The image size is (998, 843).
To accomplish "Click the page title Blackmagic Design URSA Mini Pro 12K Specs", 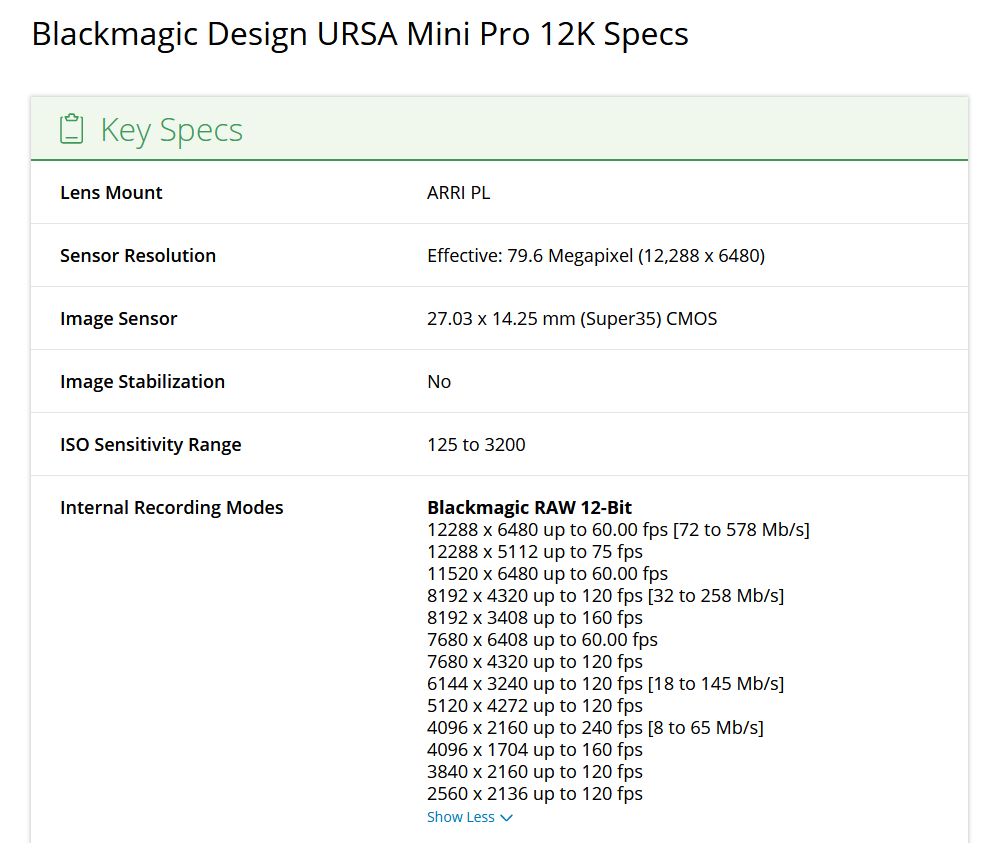I will coord(360,34).
